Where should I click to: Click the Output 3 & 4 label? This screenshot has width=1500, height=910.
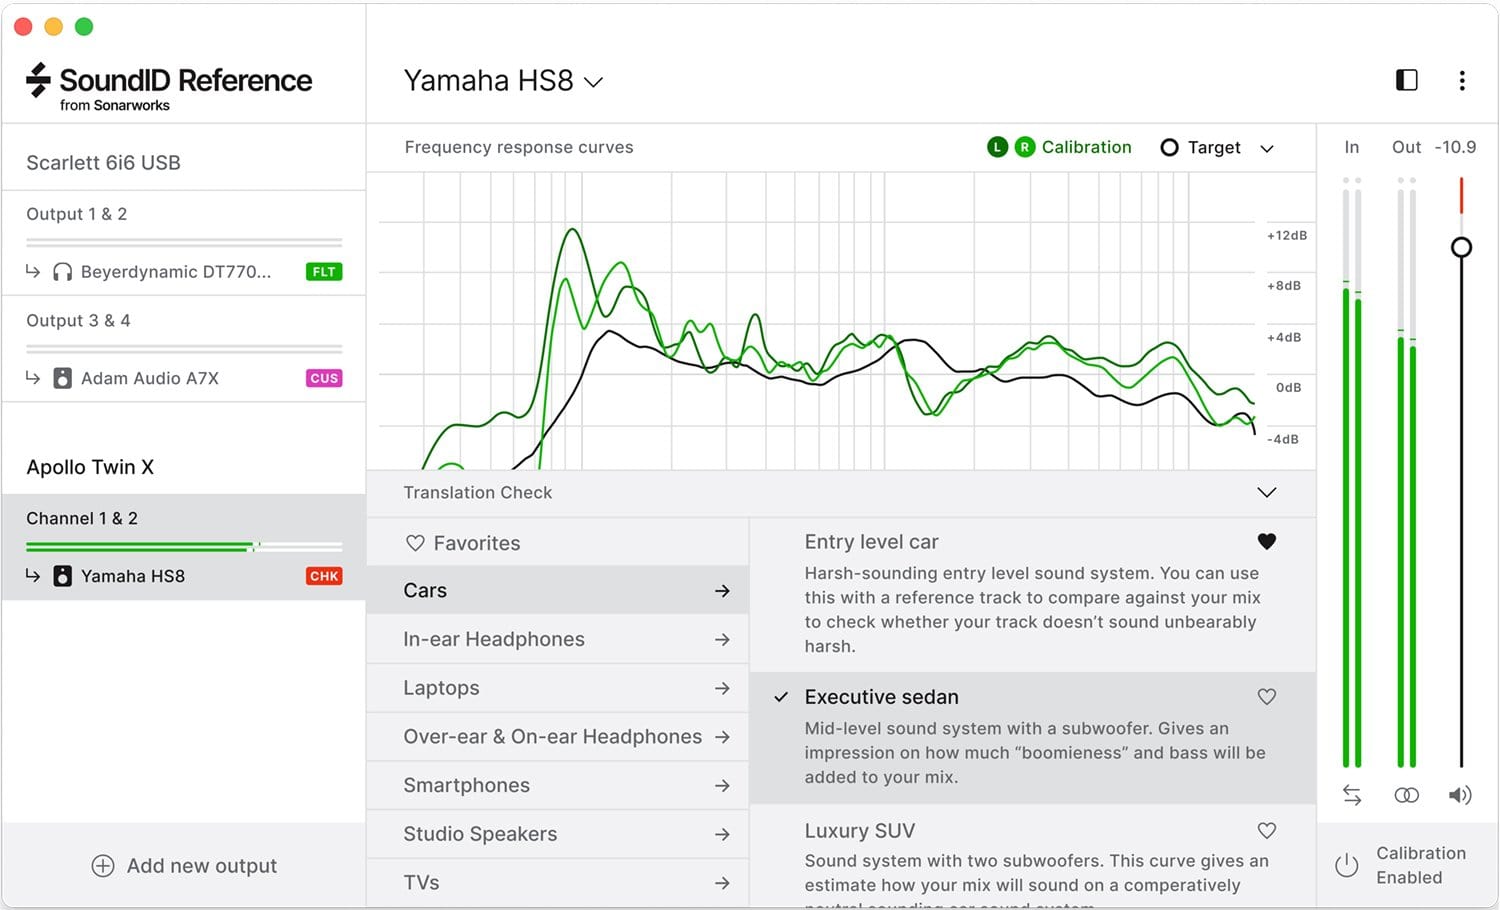pyautogui.click(x=78, y=321)
